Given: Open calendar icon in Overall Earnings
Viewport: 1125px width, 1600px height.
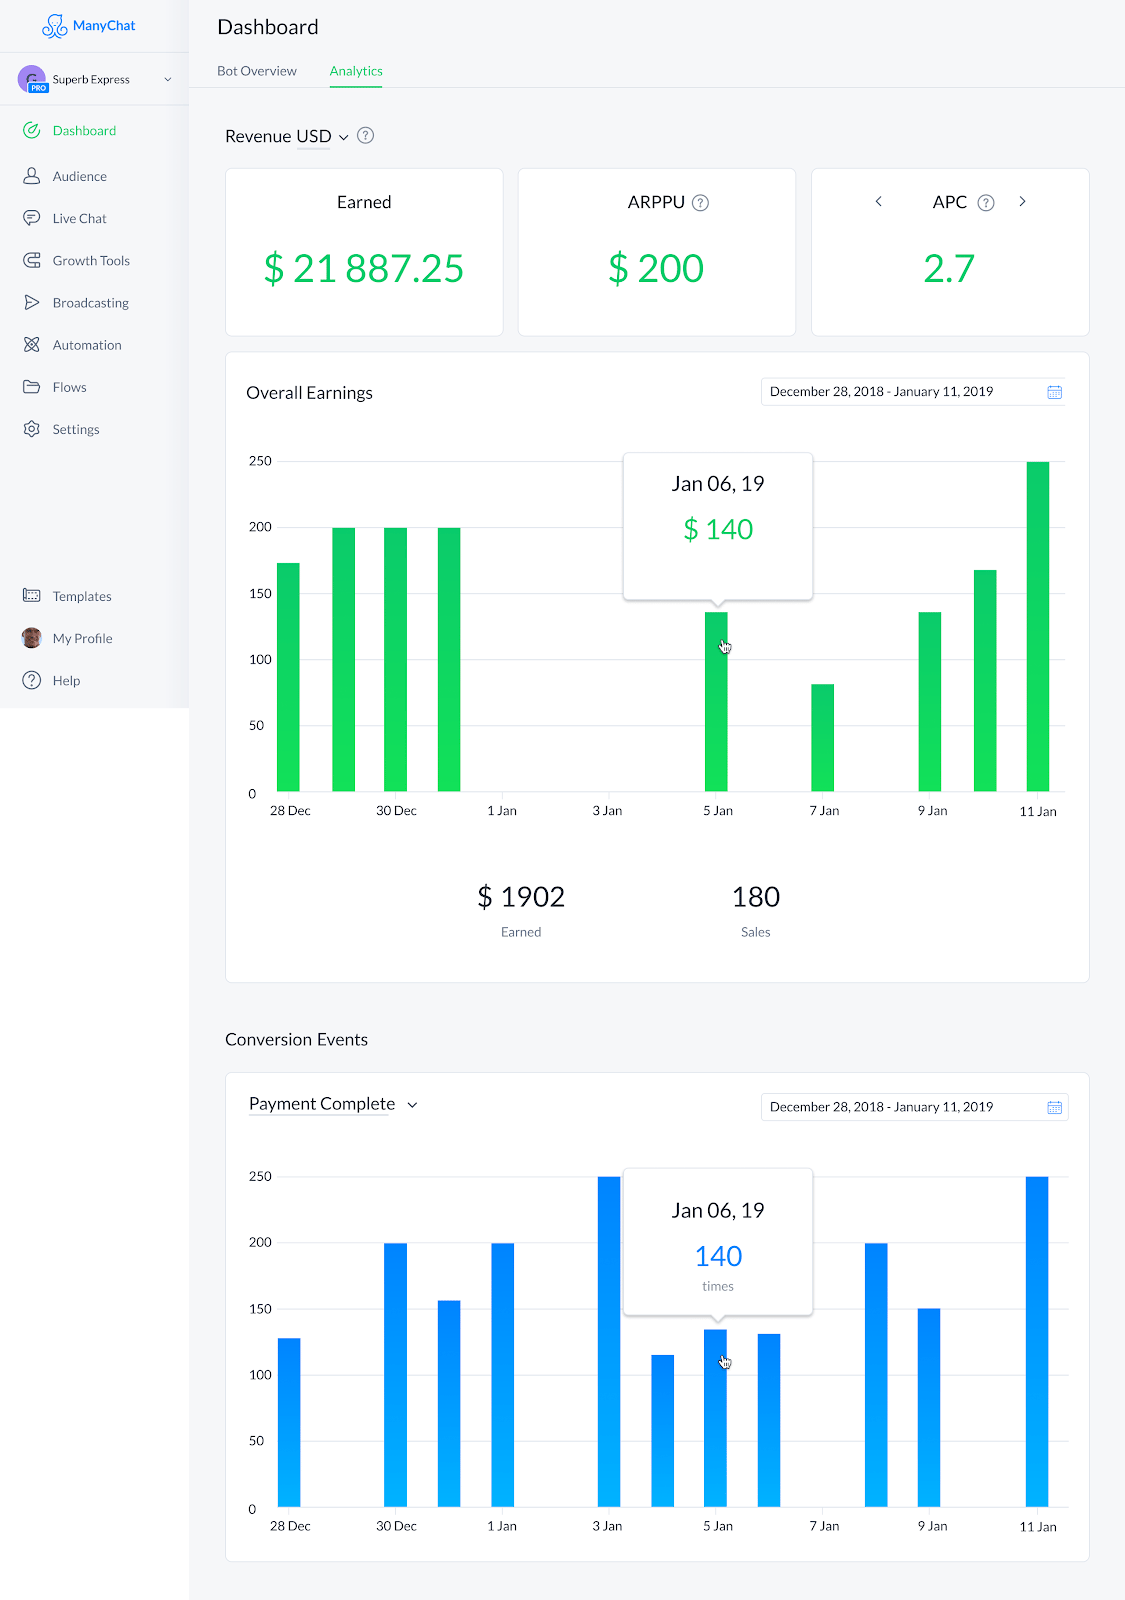Looking at the screenshot, I should pos(1054,392).
